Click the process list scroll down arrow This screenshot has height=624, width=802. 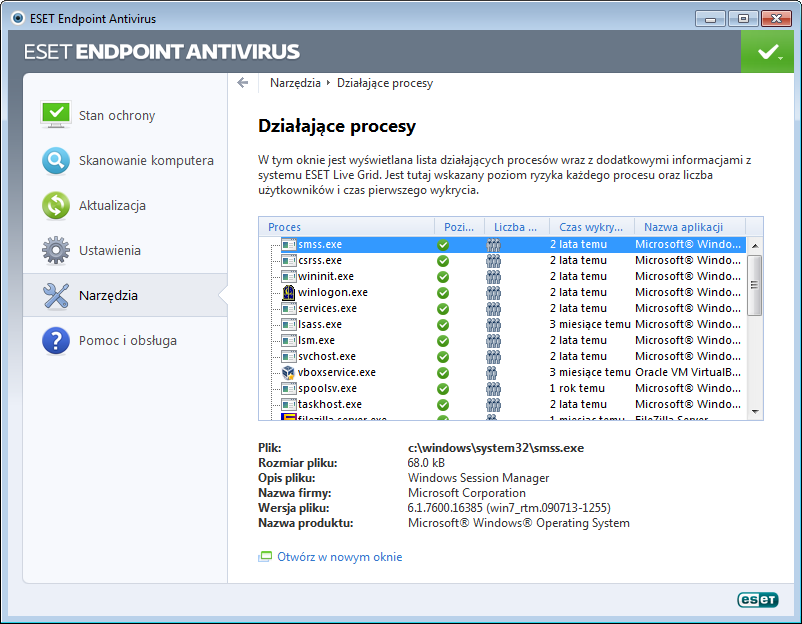click(x=755, y=412)
